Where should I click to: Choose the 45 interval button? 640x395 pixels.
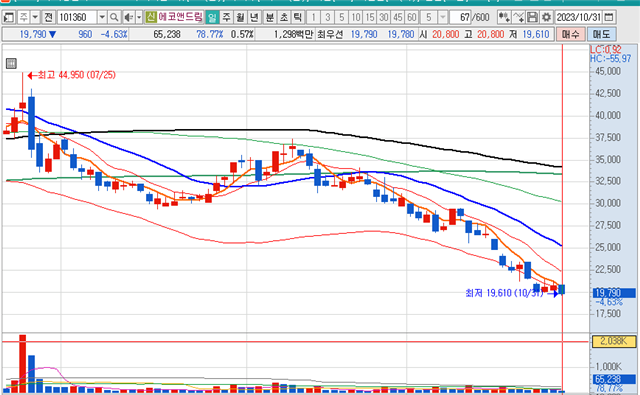click(398, 17)
